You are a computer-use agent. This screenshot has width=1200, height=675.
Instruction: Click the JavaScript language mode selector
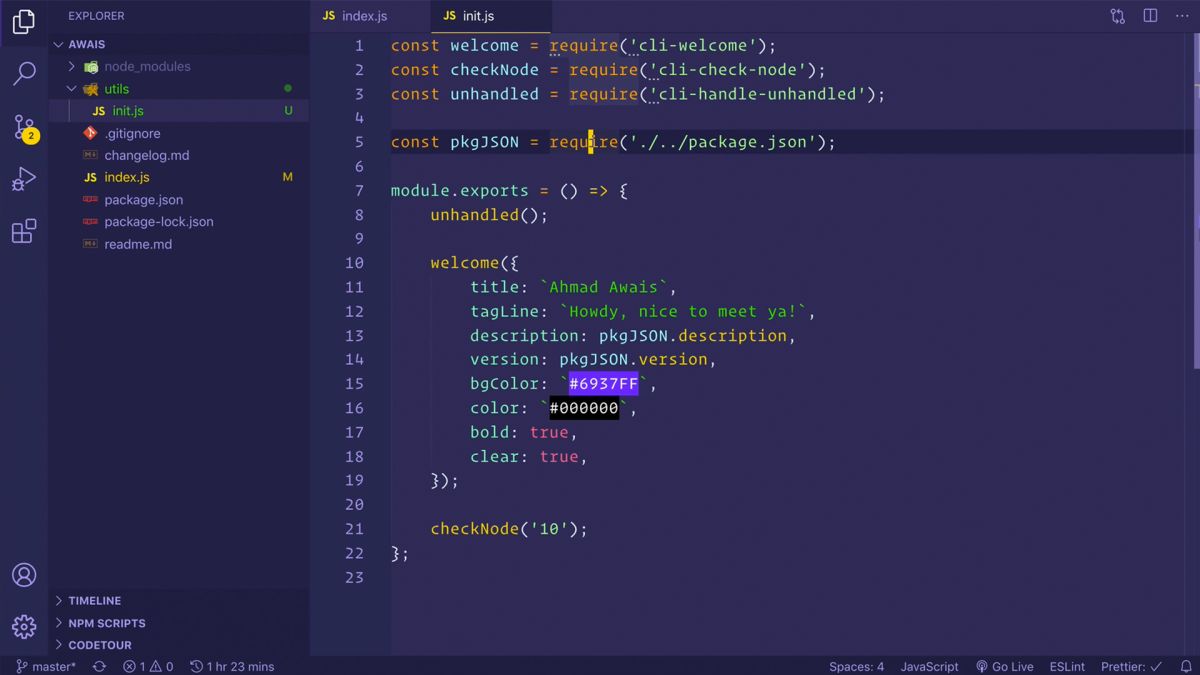coord(929,665)
